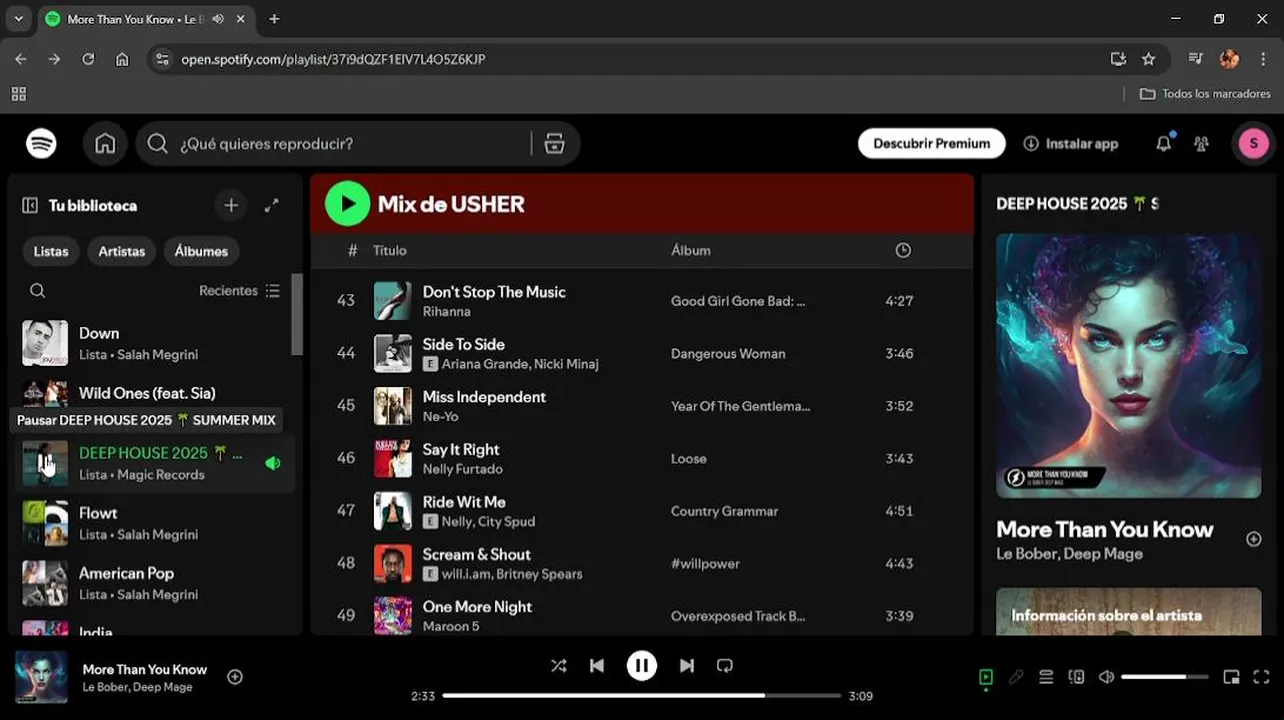Screen dimensions: 1284x720
Task: Click Instalar app
Action: pos(1070,144)
